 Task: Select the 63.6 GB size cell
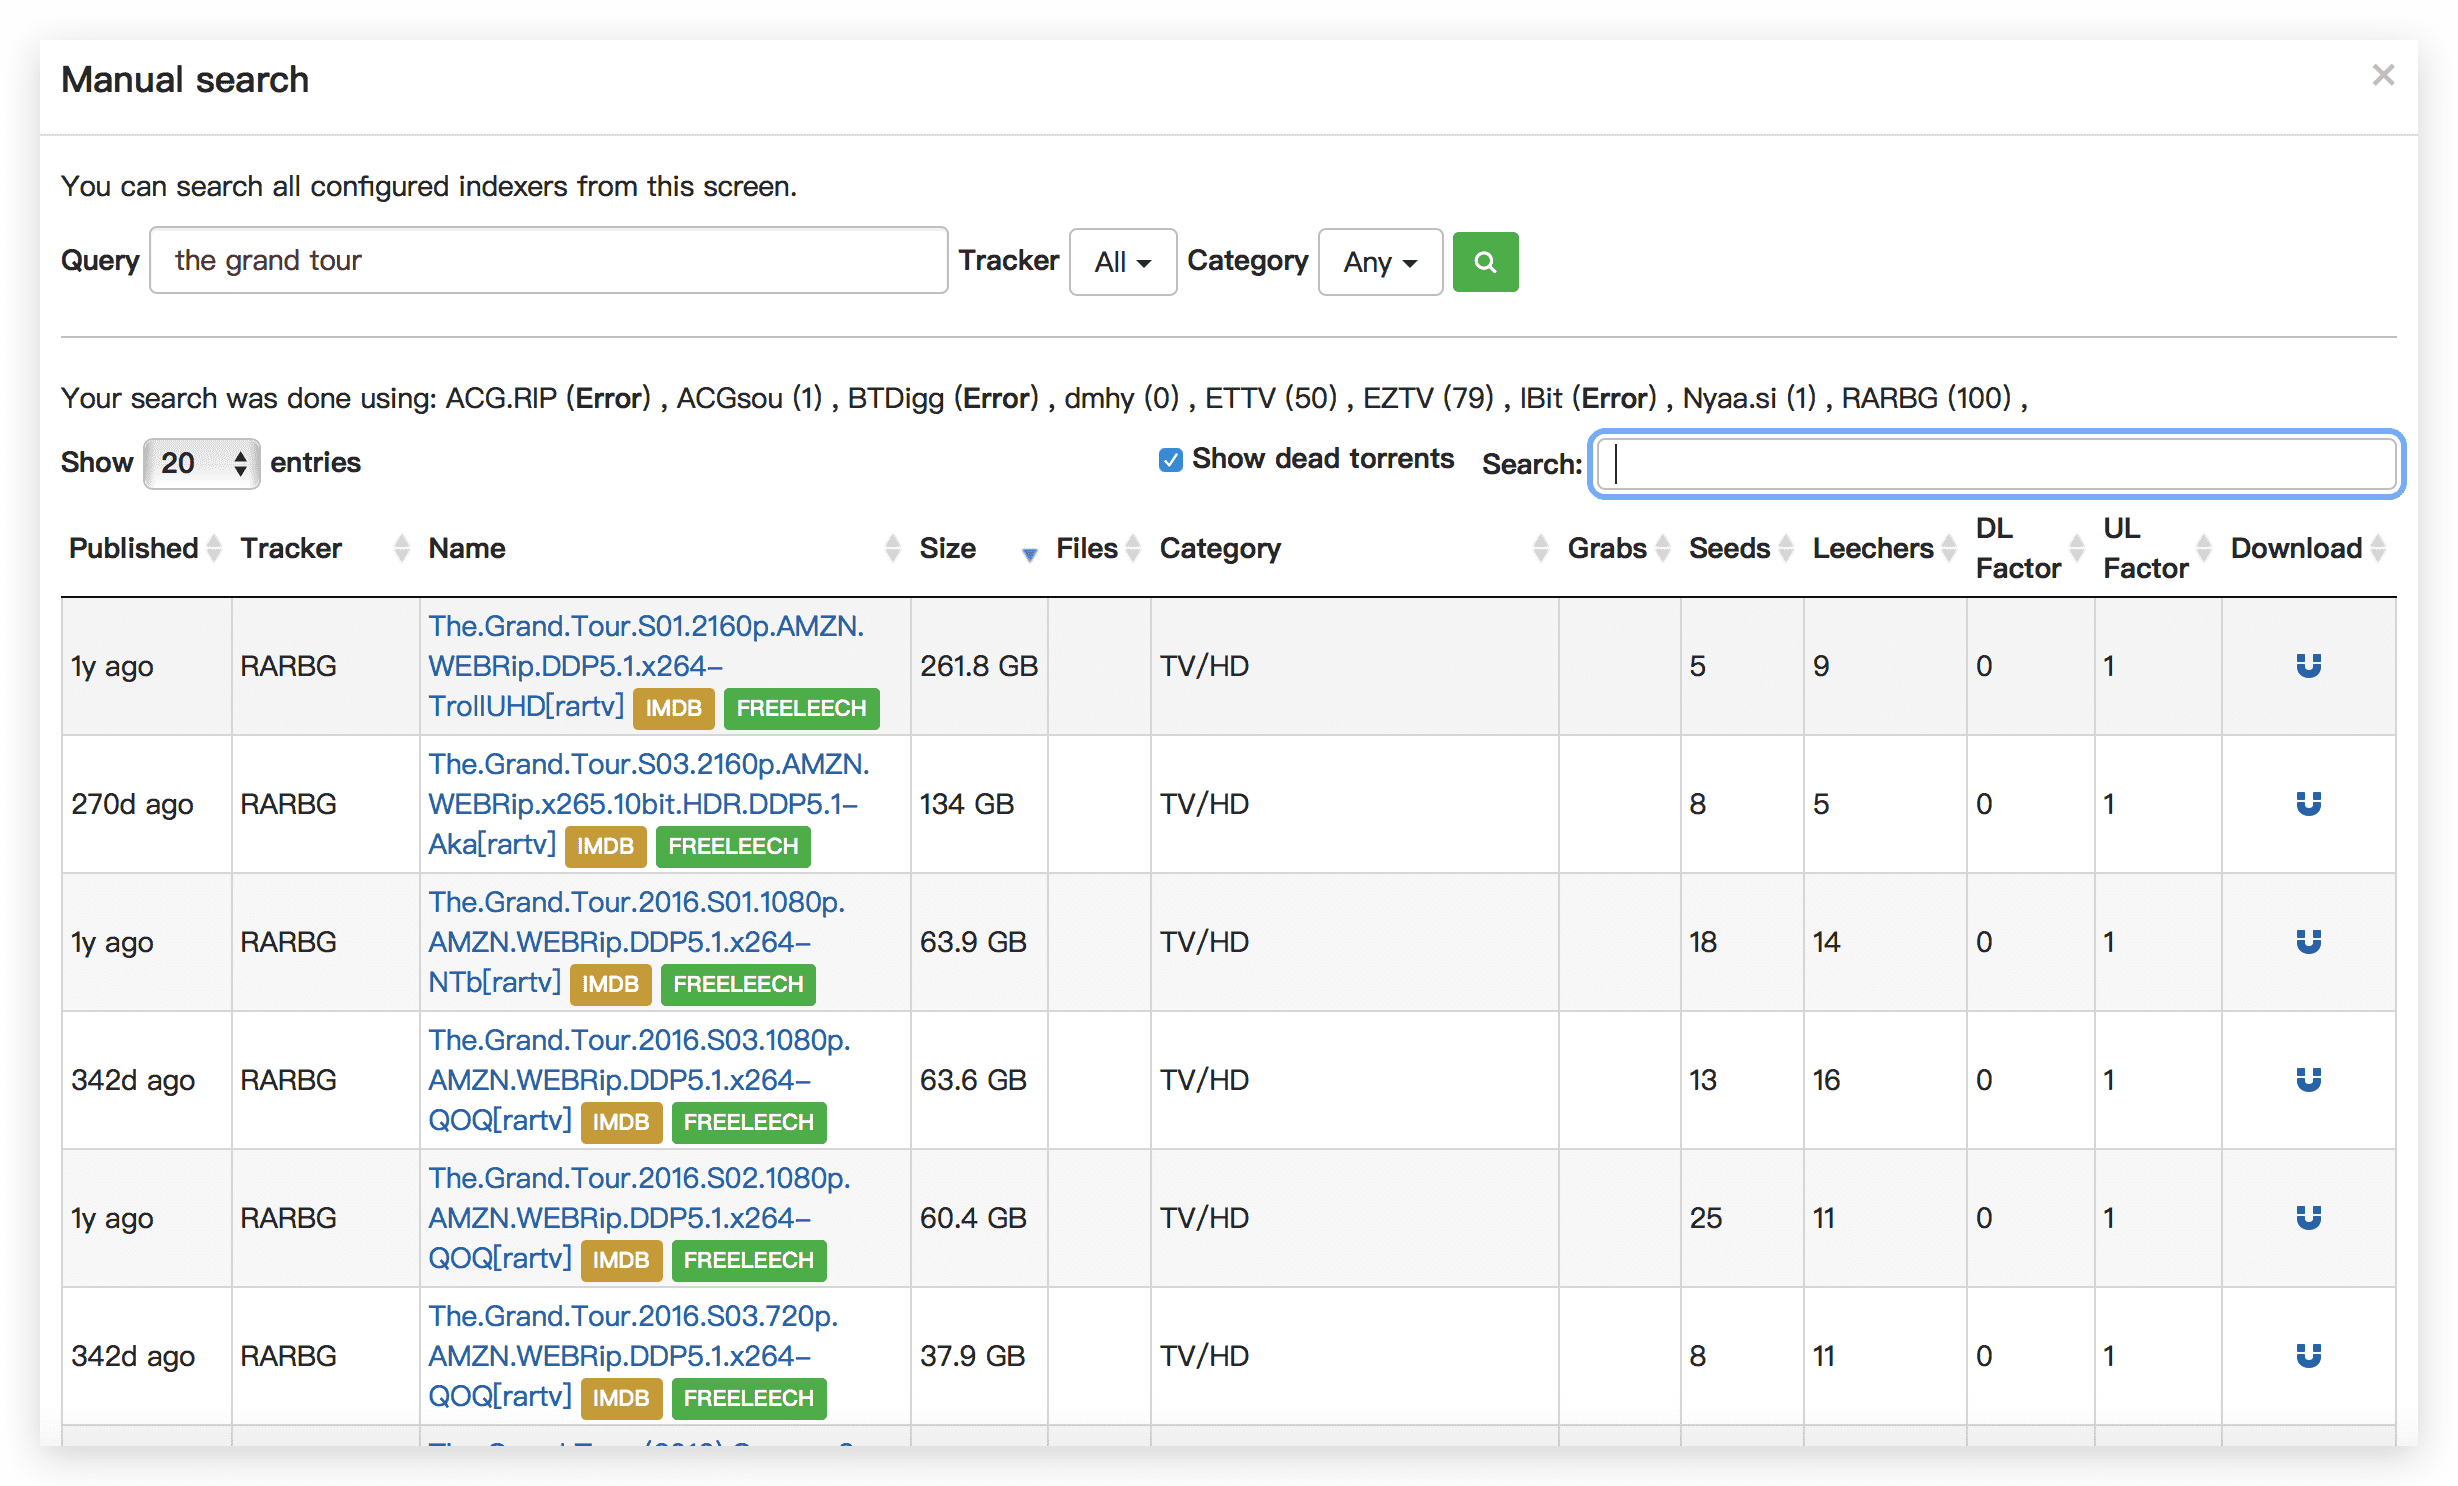click(x=979, y=1080)
